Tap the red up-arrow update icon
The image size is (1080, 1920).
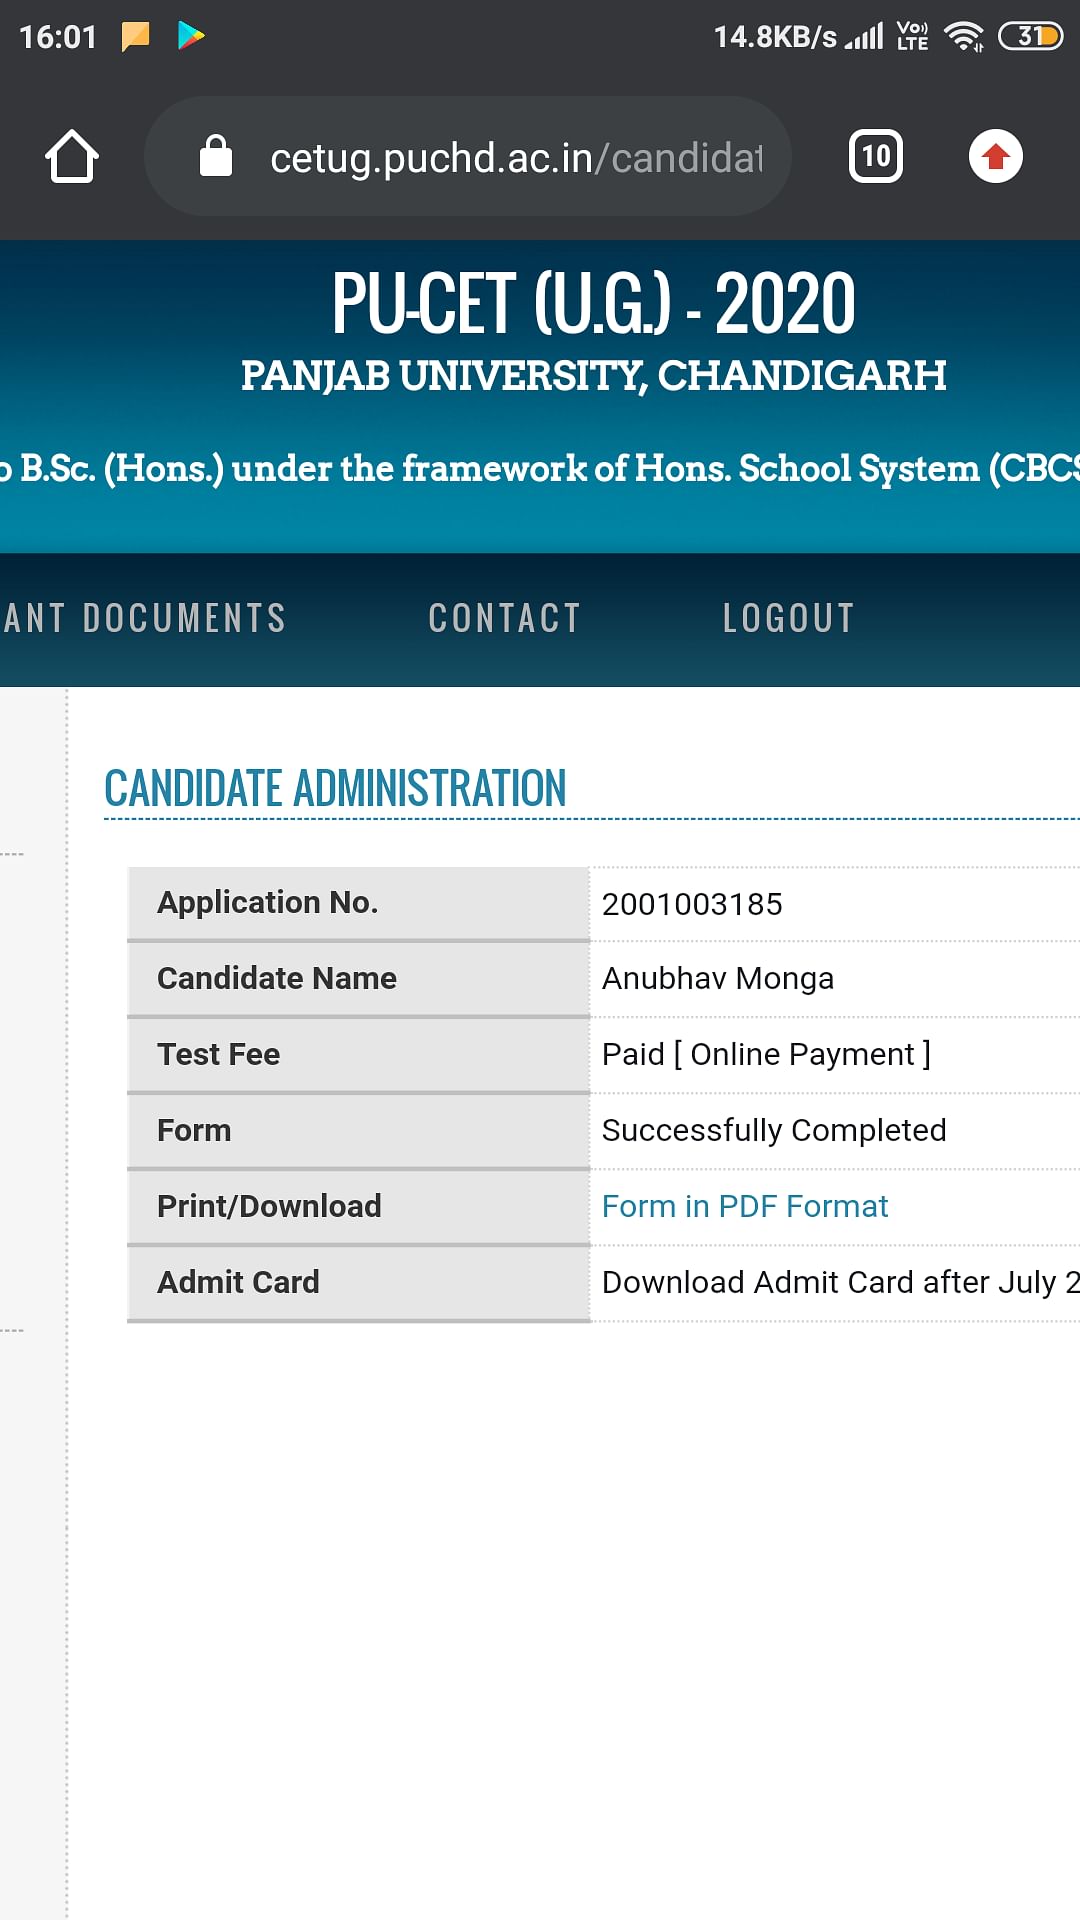[996, 156]
